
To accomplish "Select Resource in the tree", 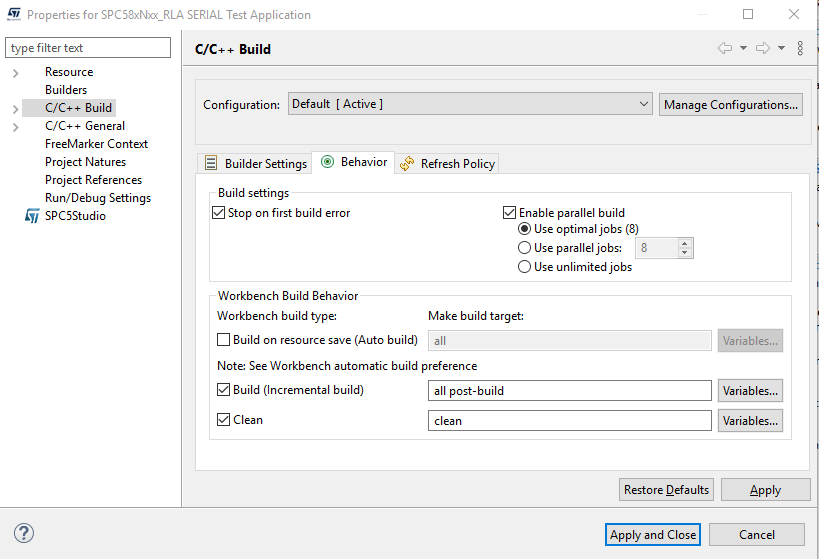I will point(69,72).
